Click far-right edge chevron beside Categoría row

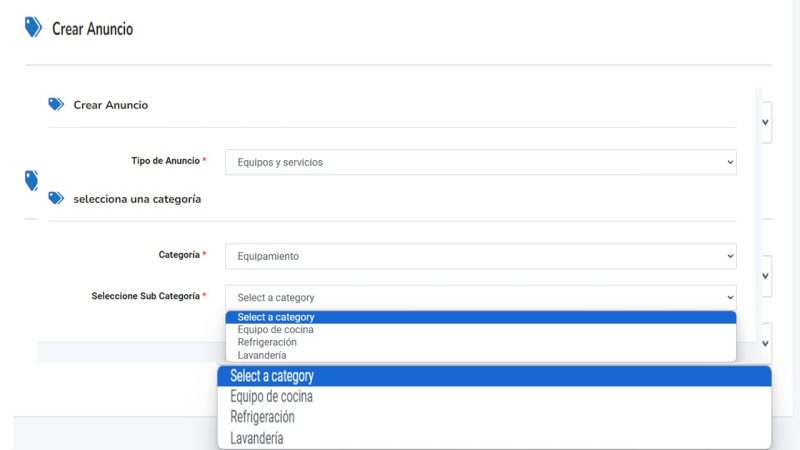pos(765,275)
